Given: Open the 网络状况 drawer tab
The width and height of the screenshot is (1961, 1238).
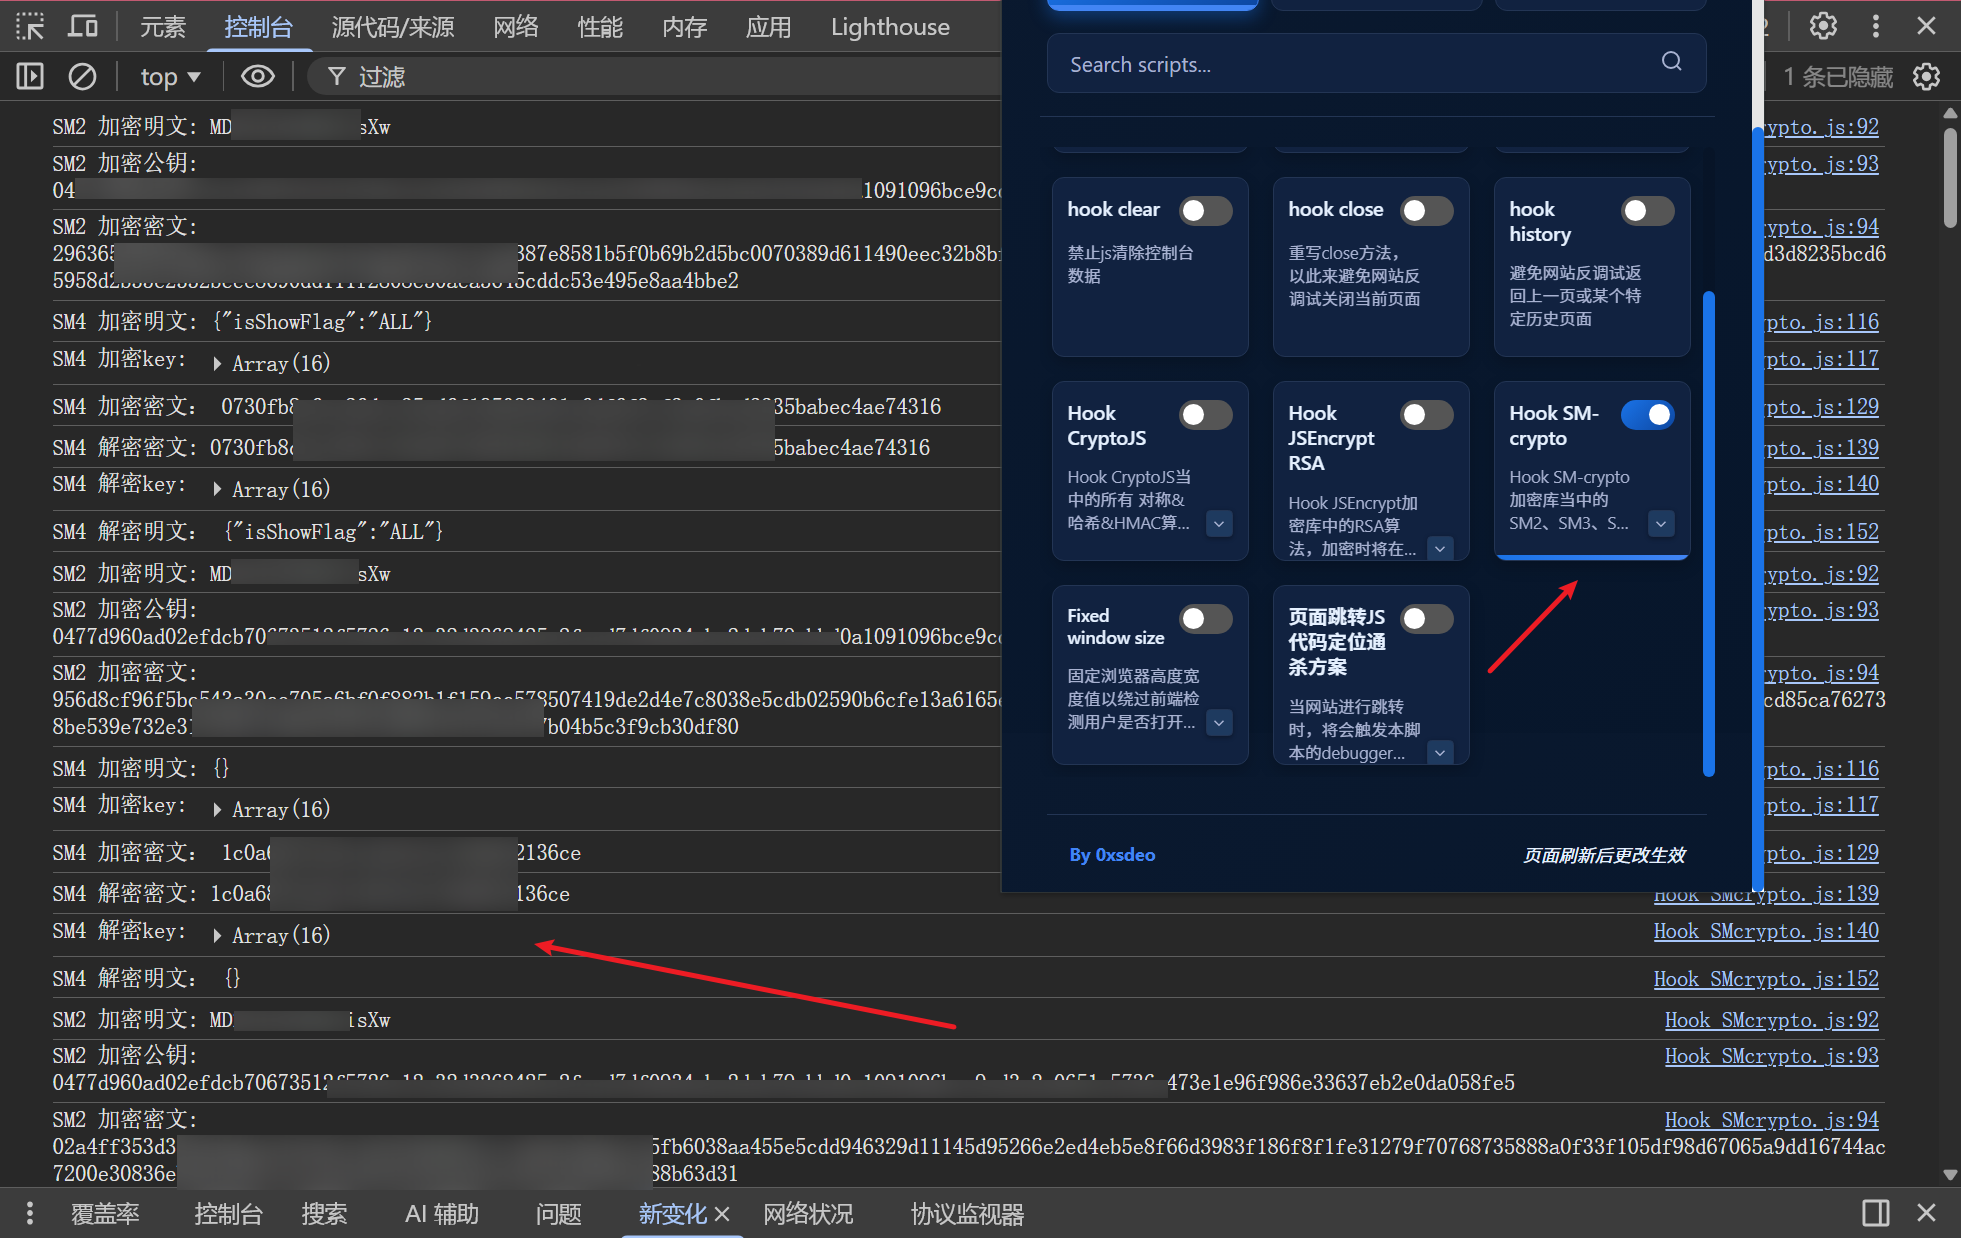Looking at the screenshot, I should [808, 1214].
